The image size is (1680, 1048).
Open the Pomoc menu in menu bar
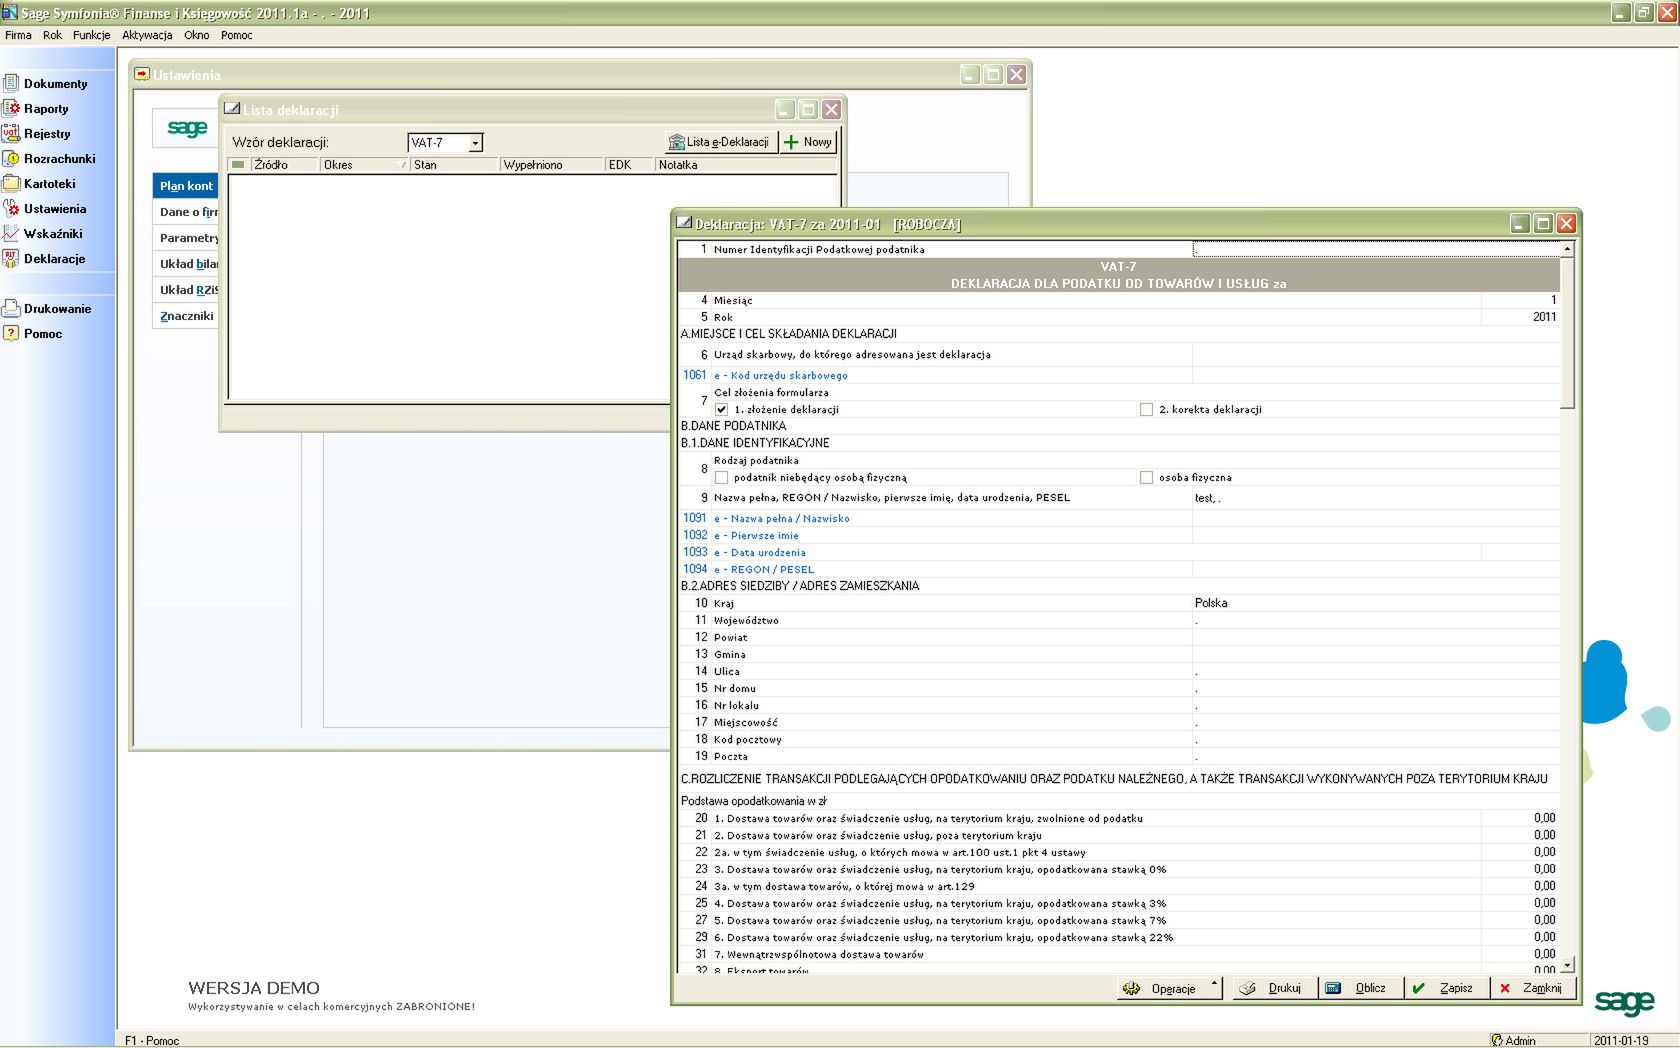coord(236,35)
